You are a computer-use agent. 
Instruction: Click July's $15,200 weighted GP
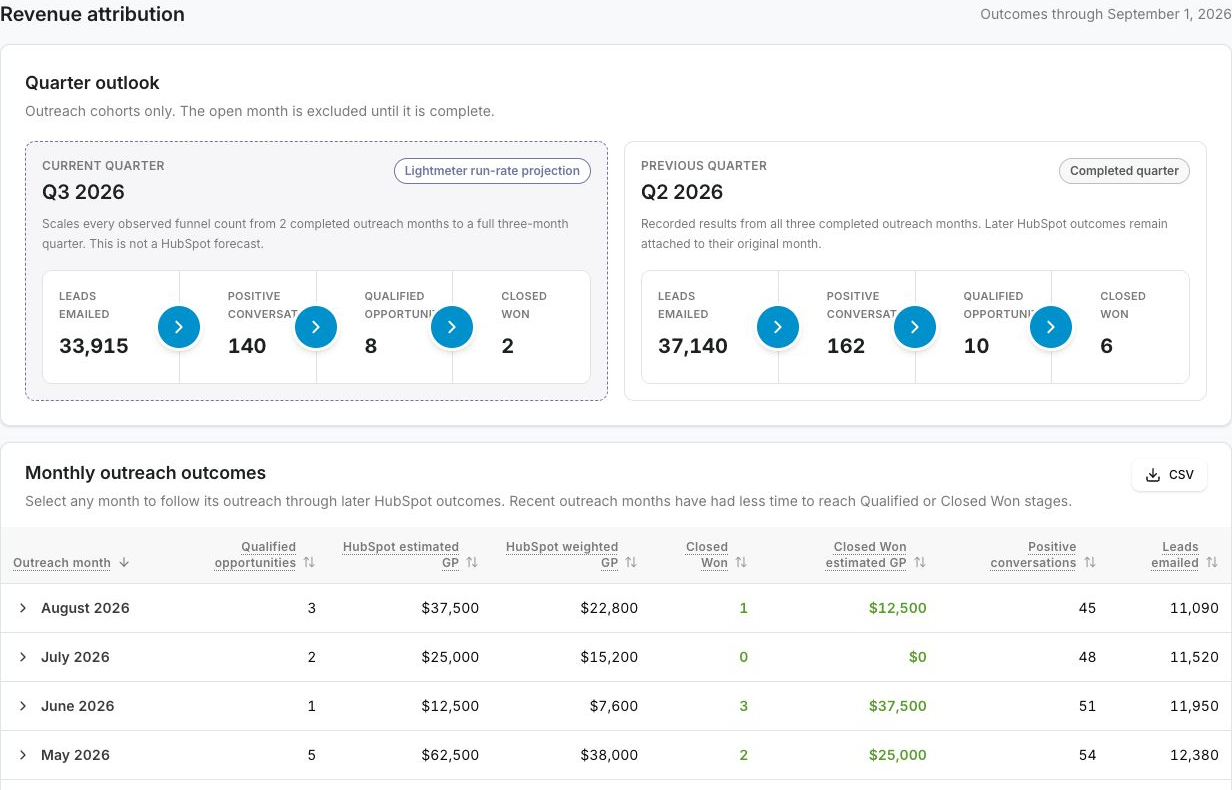609,657
